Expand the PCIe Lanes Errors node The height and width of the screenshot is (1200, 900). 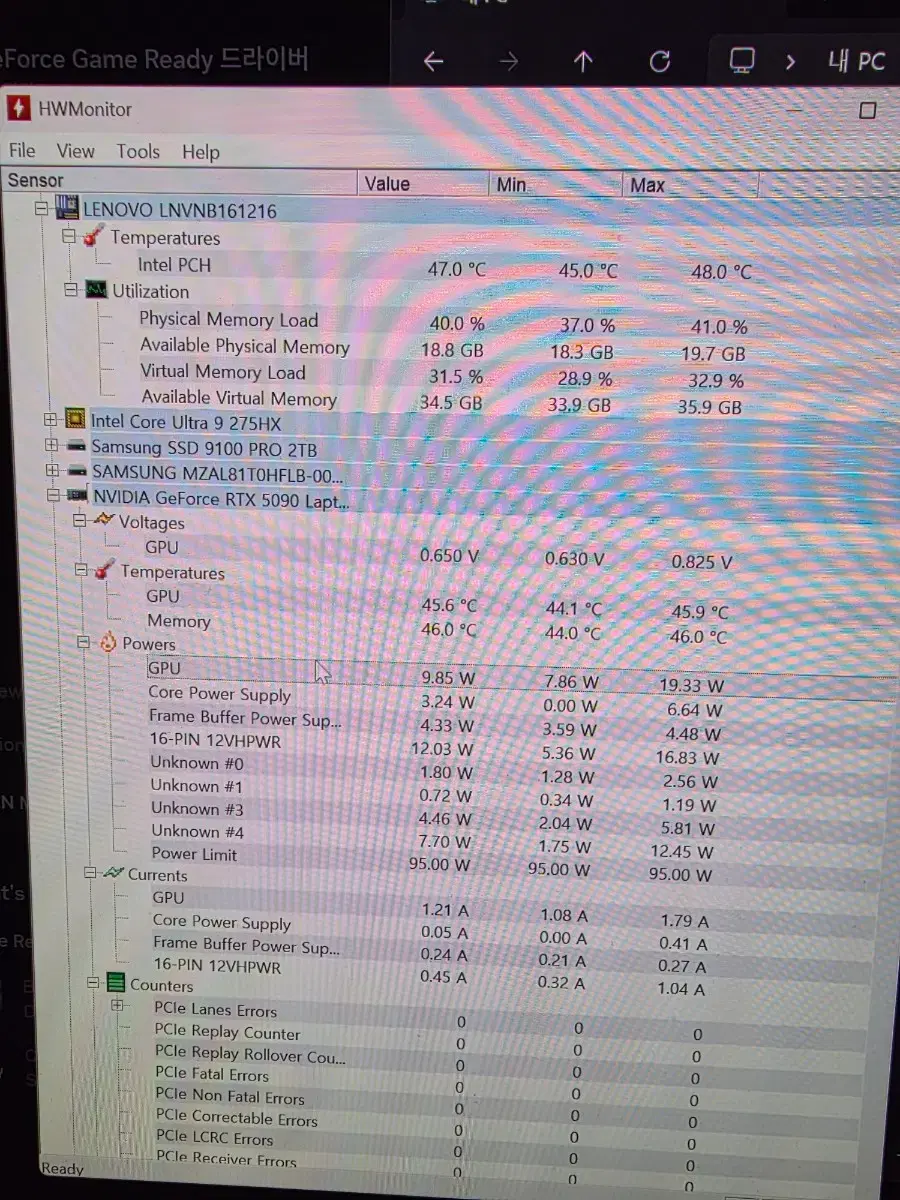pyautogui.click(x=117, y=1007)
